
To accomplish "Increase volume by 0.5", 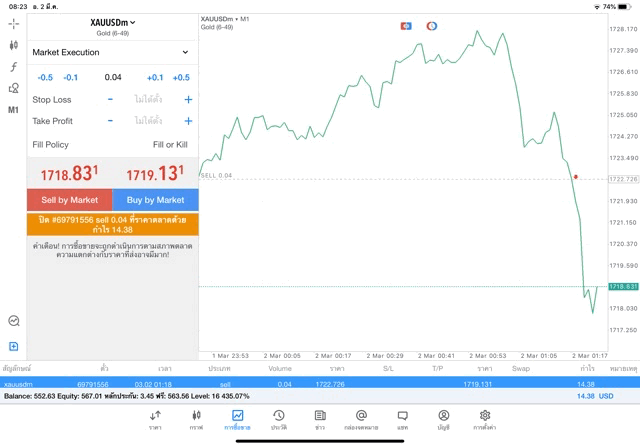I will pos(181,78).
